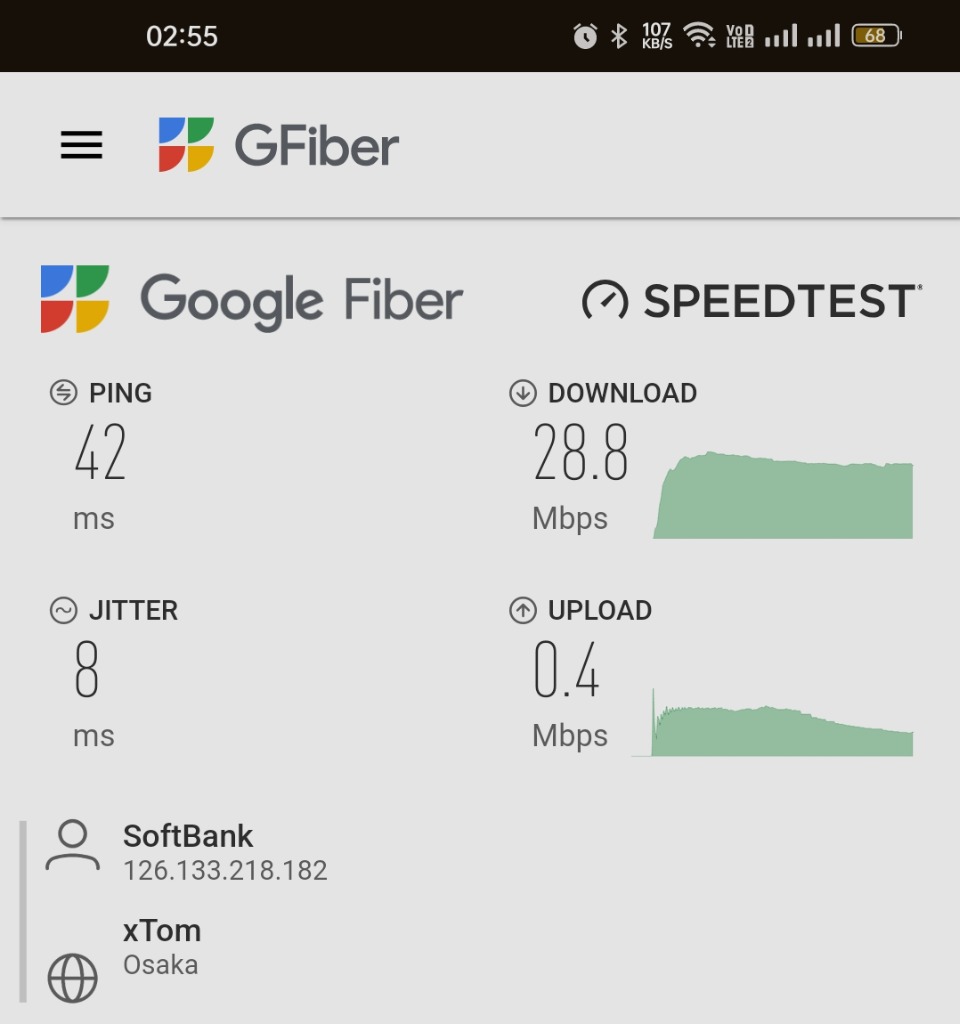The height and width of the screenshot is (1024, 960).
Task: Tap the IP address 126.133.218.182
Action: click(225, 871)
